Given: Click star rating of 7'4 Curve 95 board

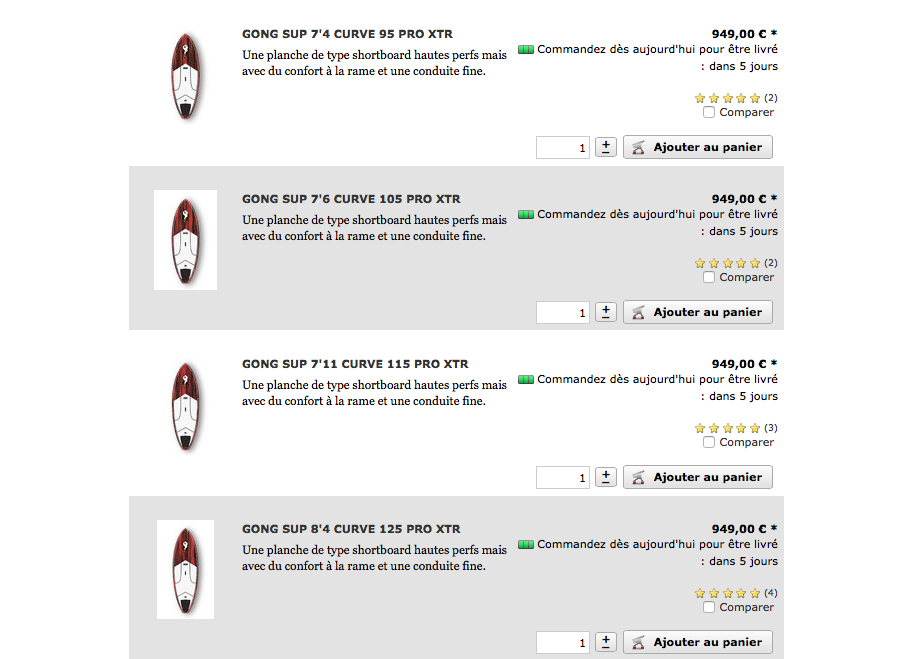Looking at the screenshot, I should [728, 98].
